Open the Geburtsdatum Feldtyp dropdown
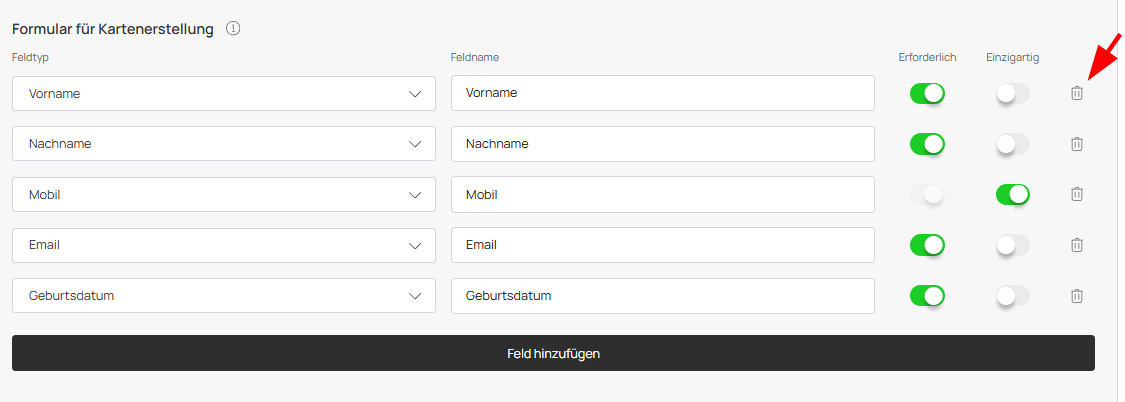The image size is (1125, 402). (224, 296)
